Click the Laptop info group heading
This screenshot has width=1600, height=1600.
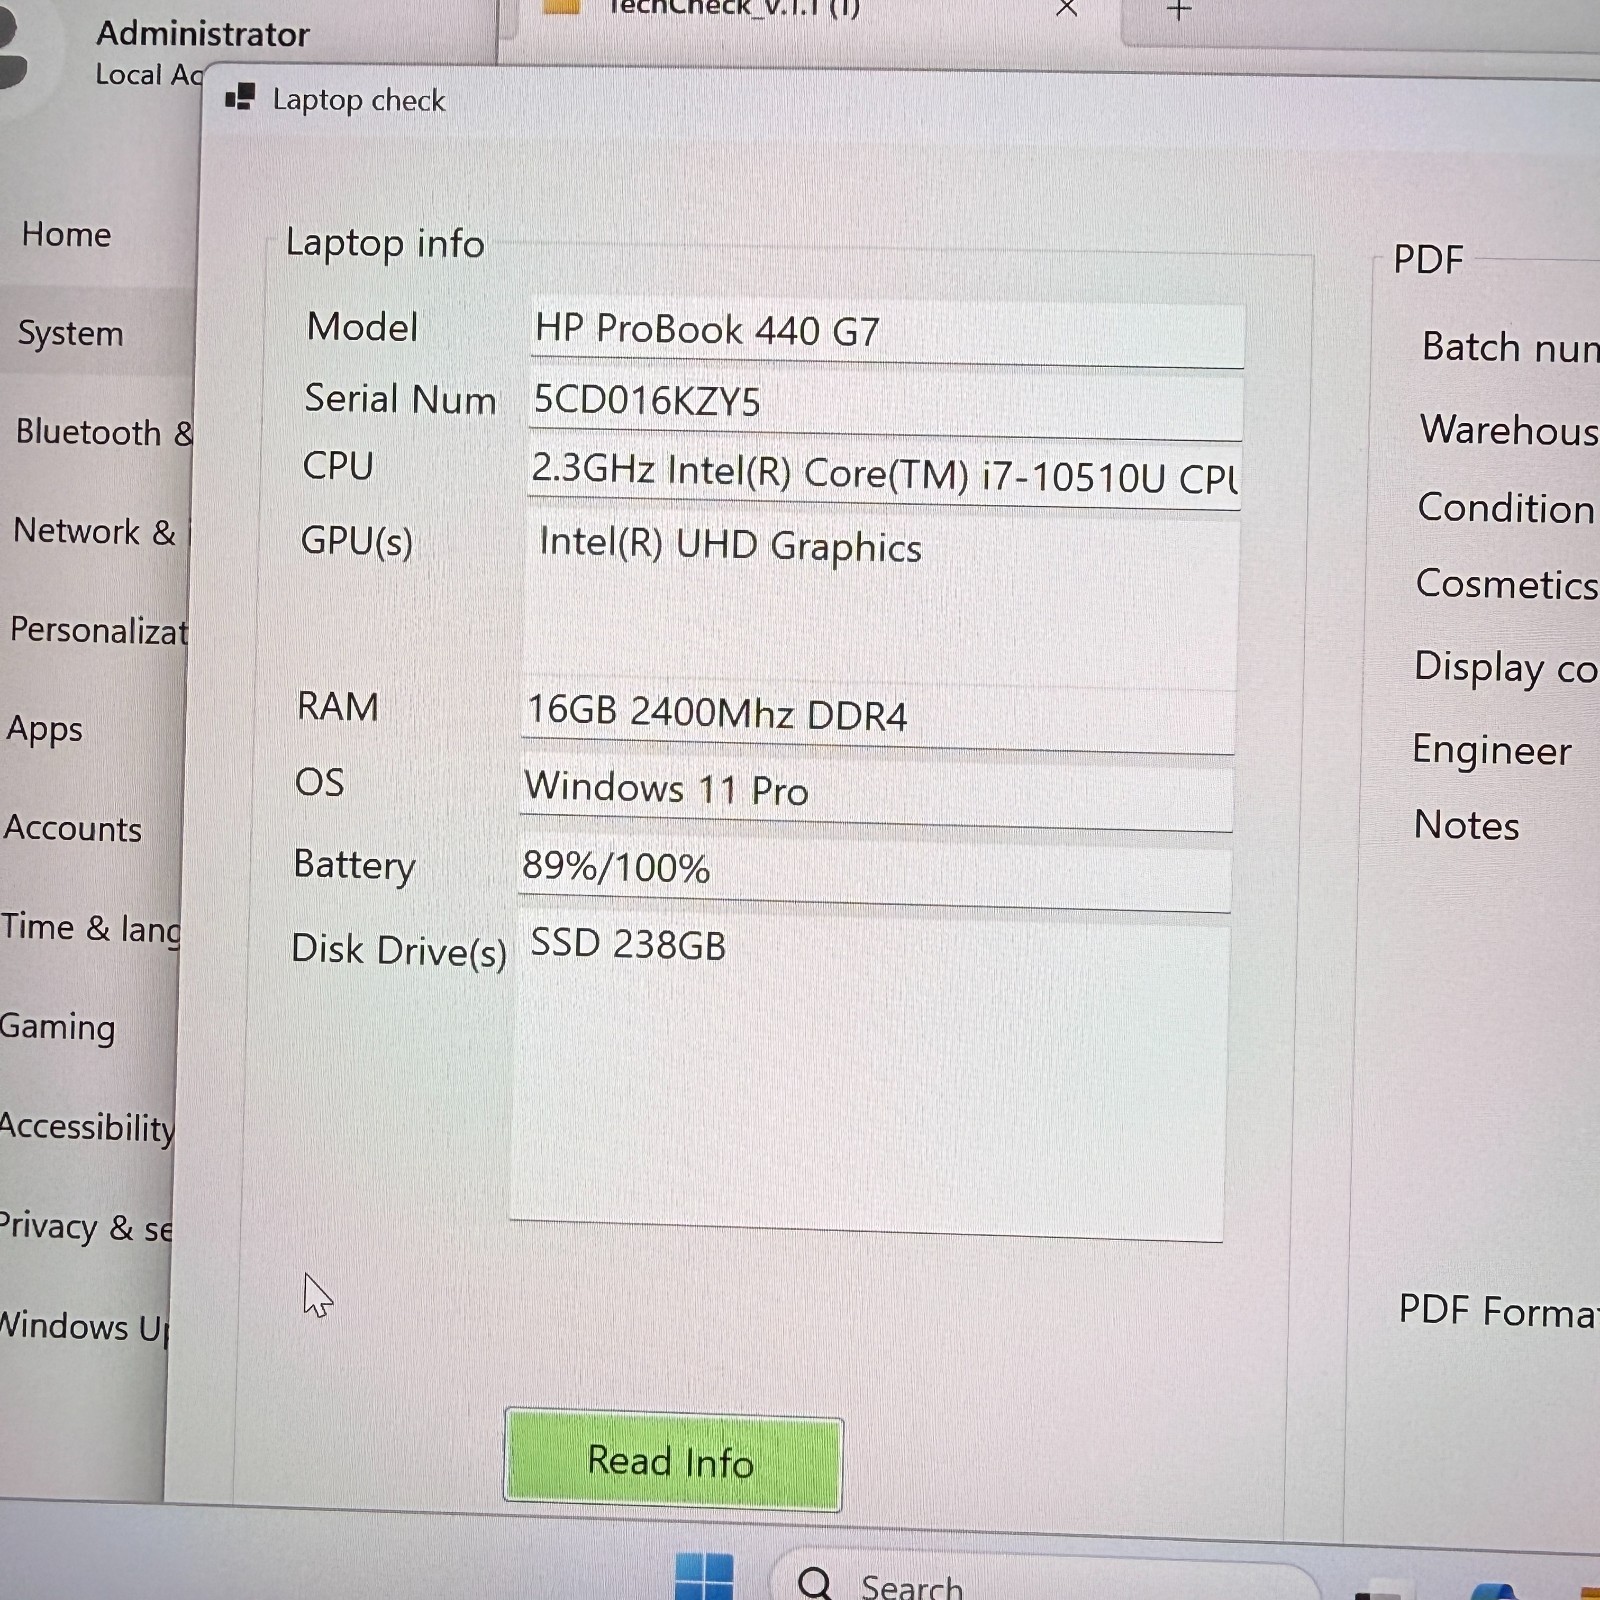(385, 243)
